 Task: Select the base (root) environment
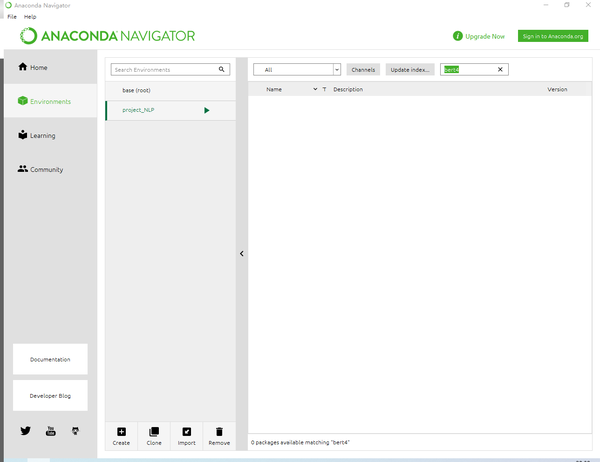(x=171, y=90)
